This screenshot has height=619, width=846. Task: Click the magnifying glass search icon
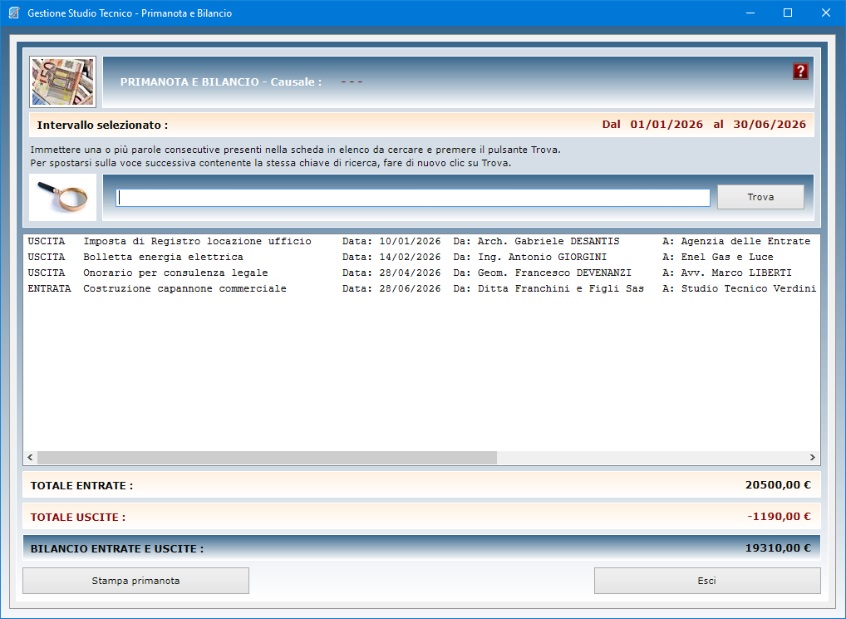[62, 197]
